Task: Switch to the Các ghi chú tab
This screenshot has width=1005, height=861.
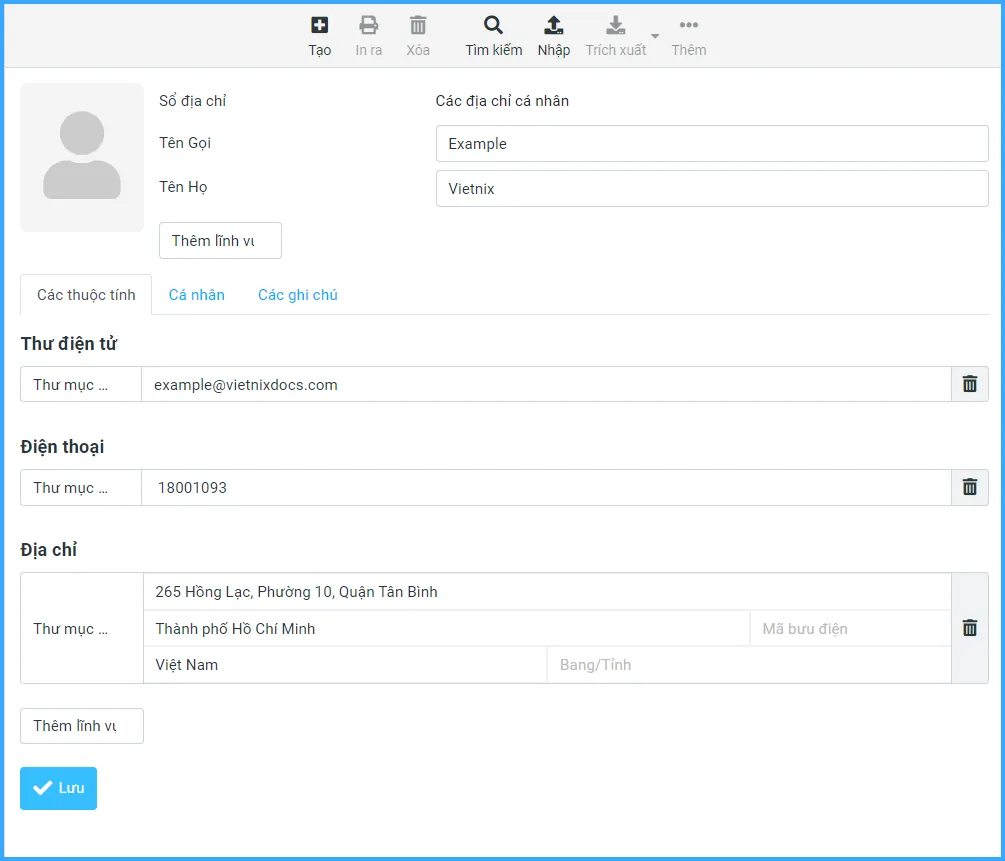Action: coord(297,295)
